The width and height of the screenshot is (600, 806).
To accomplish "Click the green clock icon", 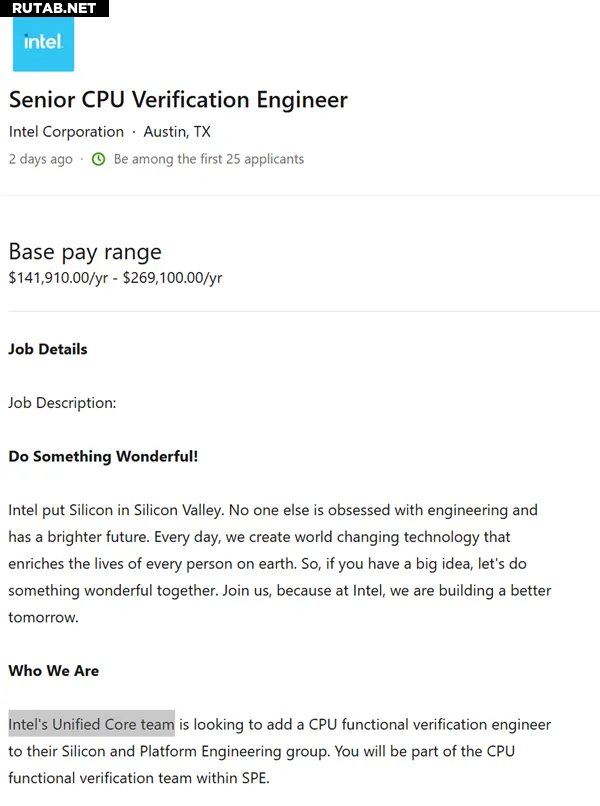I will (98, 159).
